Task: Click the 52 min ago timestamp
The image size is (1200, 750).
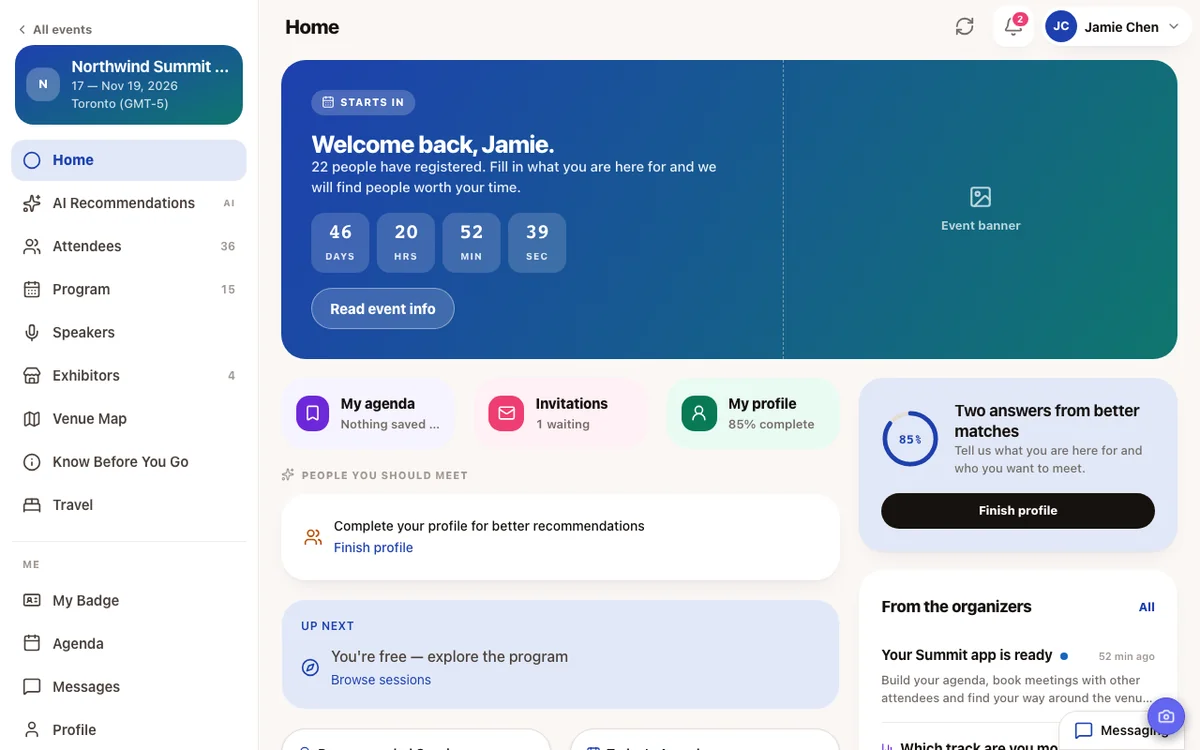Action: click(x=1126, y=656)
